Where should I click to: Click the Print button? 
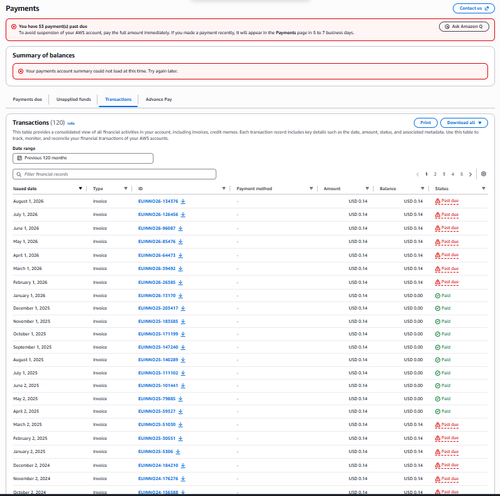click(426, 123)
